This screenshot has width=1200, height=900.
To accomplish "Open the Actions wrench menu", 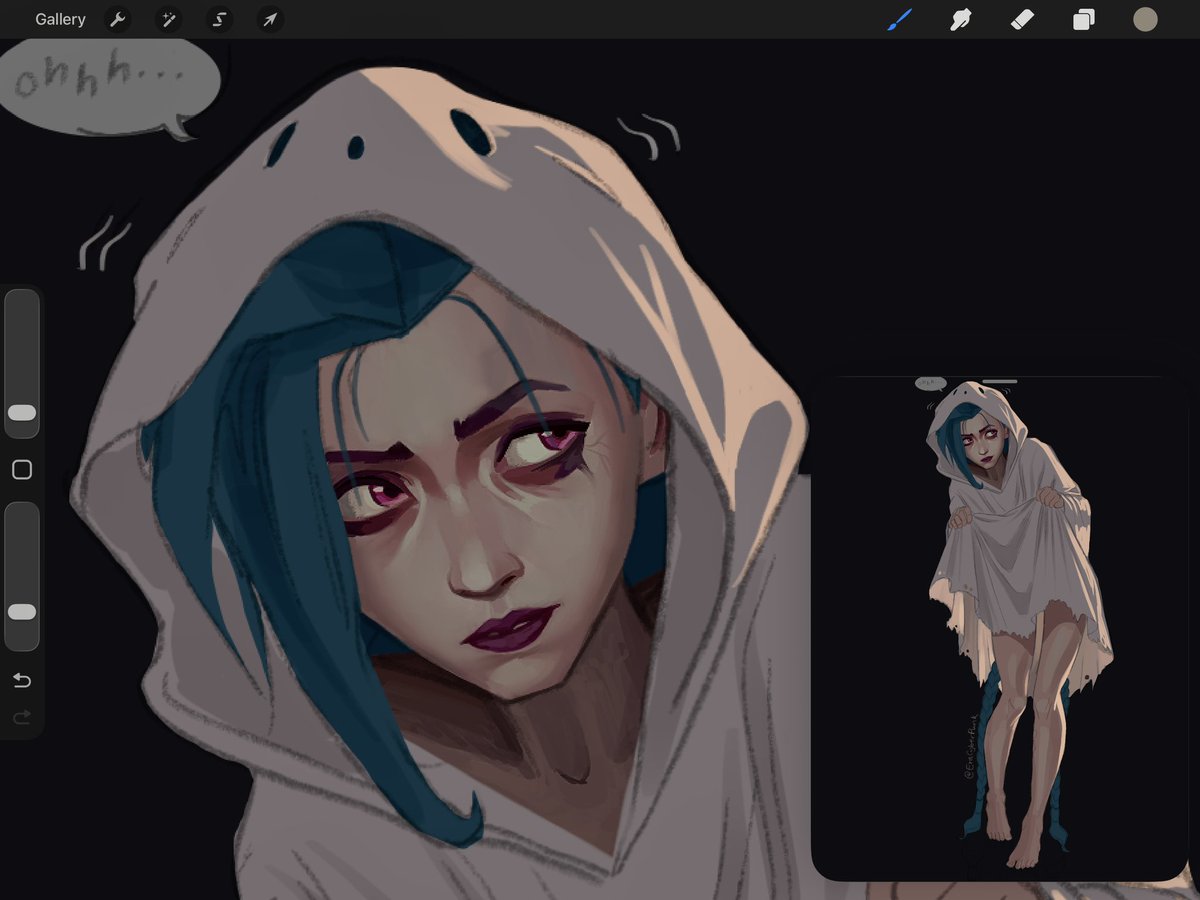I will click(x=118, y=20).
